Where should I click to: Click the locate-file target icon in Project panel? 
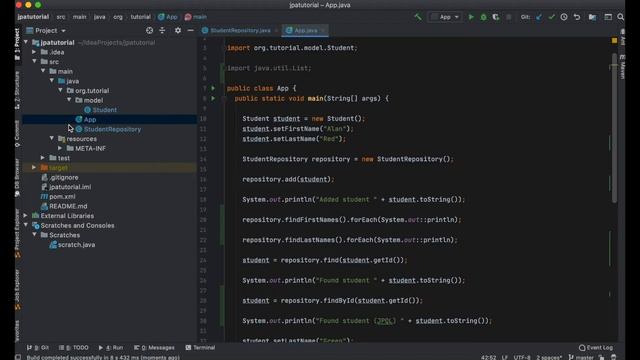point(149,31)
